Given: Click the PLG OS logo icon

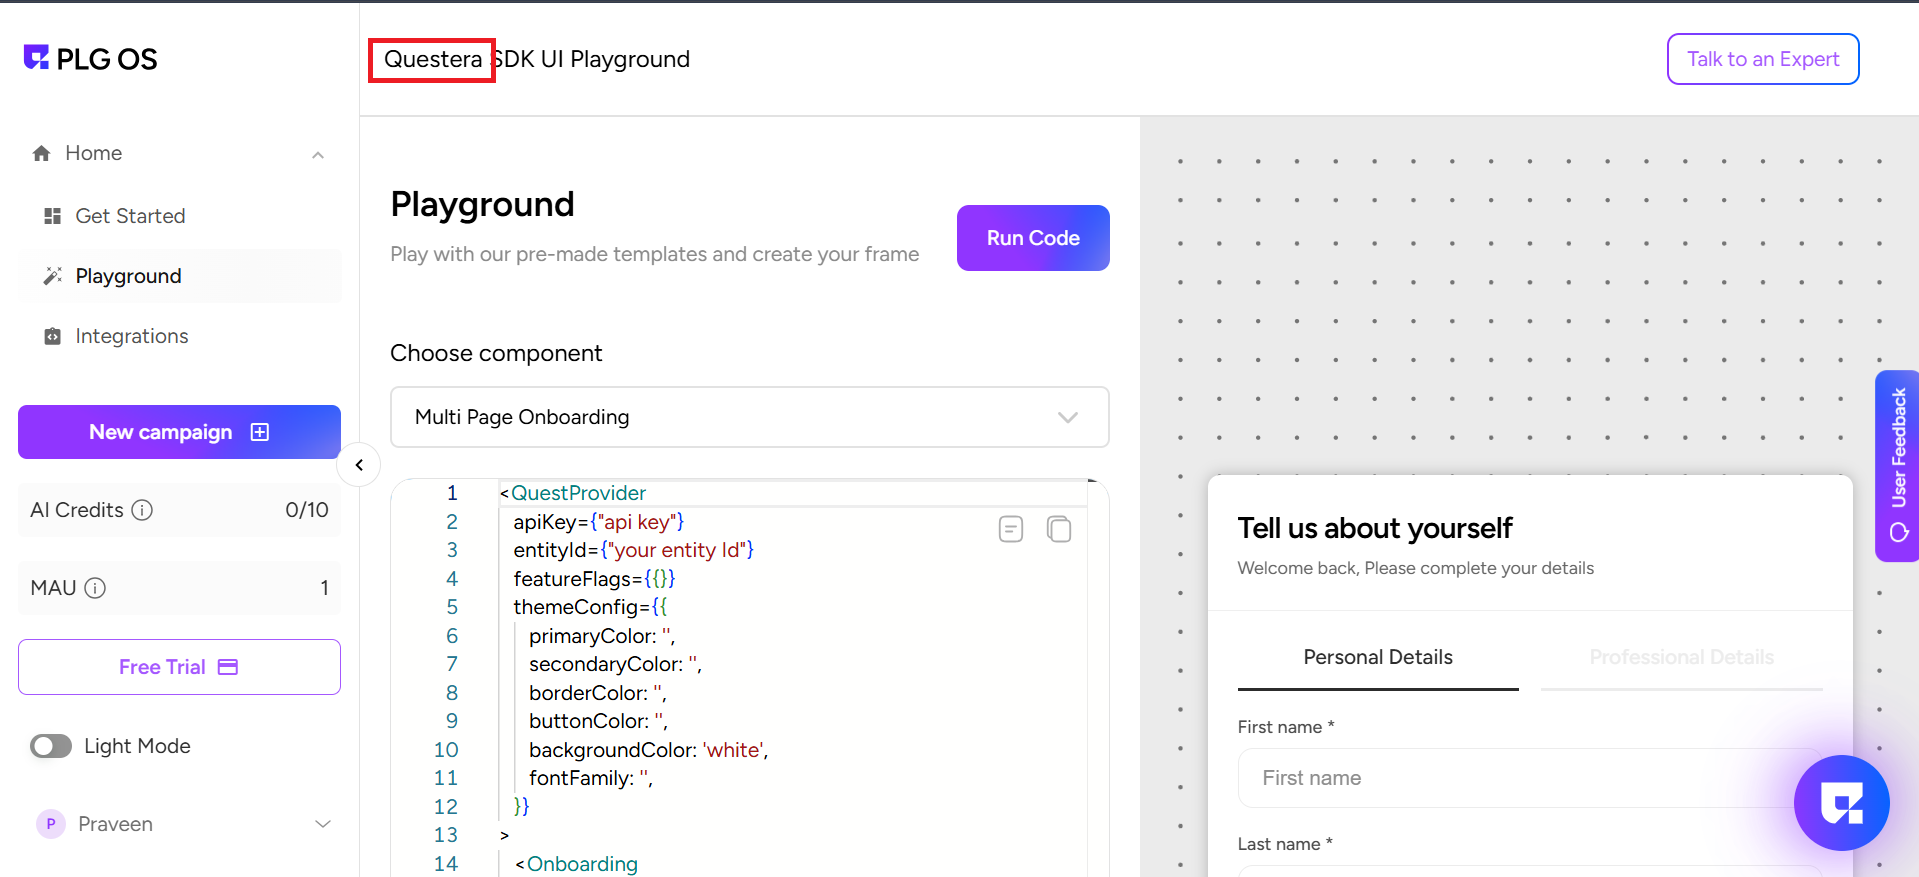Looking at the screenshot, I should tap(37, 58).
